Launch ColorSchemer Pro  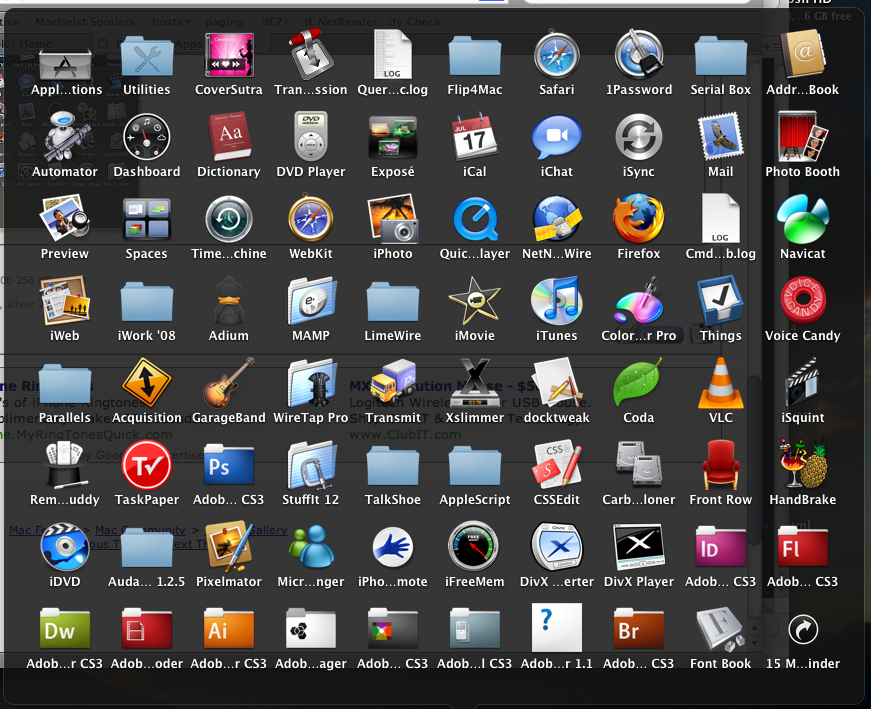point(639,301)
